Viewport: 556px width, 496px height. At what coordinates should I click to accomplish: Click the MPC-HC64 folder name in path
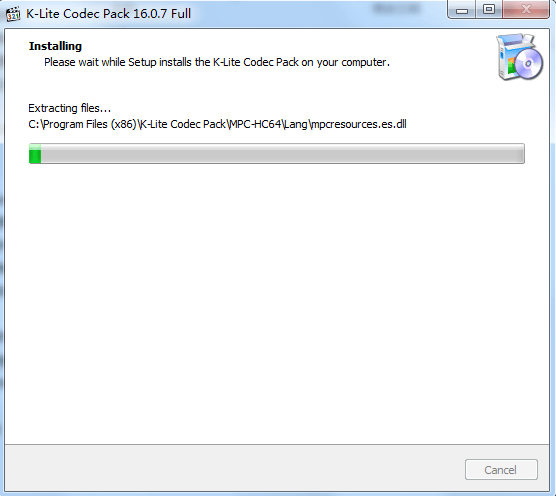pyautogui.click(x=255, y=124)
